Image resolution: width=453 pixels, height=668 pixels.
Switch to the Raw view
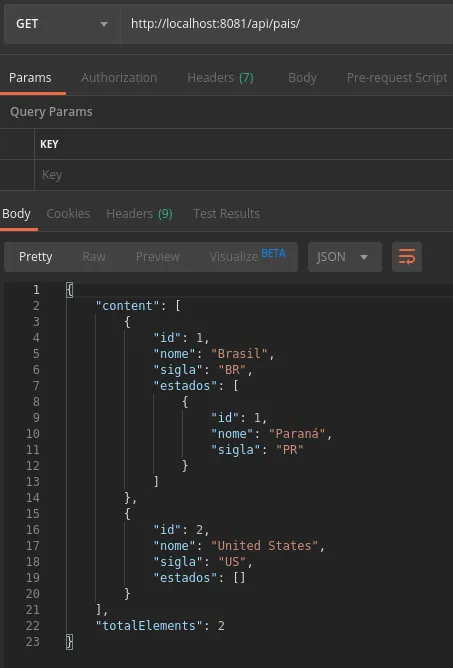pos(94,257)
